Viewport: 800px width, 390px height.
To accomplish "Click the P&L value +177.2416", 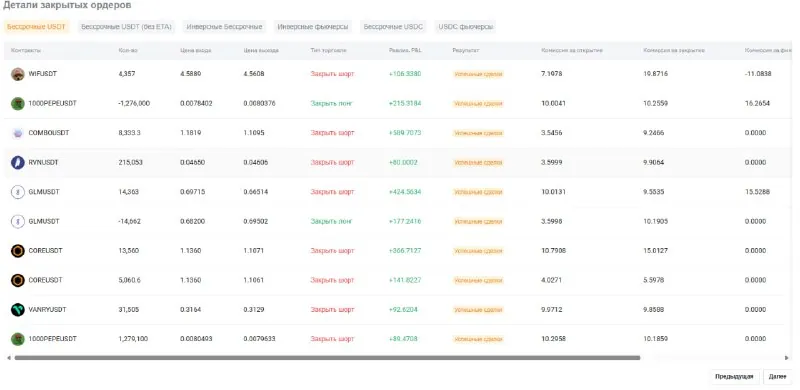I will coord(405,222).
